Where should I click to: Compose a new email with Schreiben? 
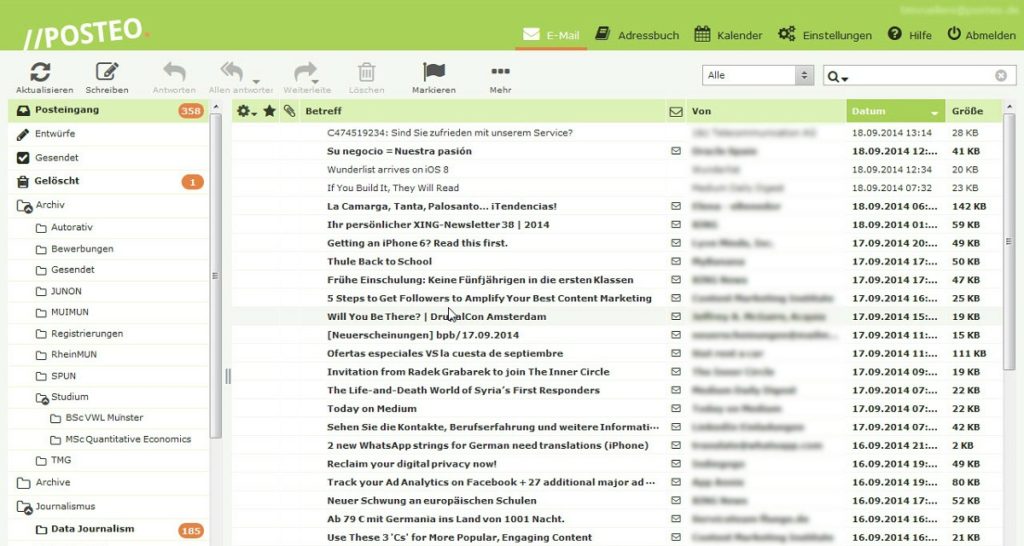(107, 72)
